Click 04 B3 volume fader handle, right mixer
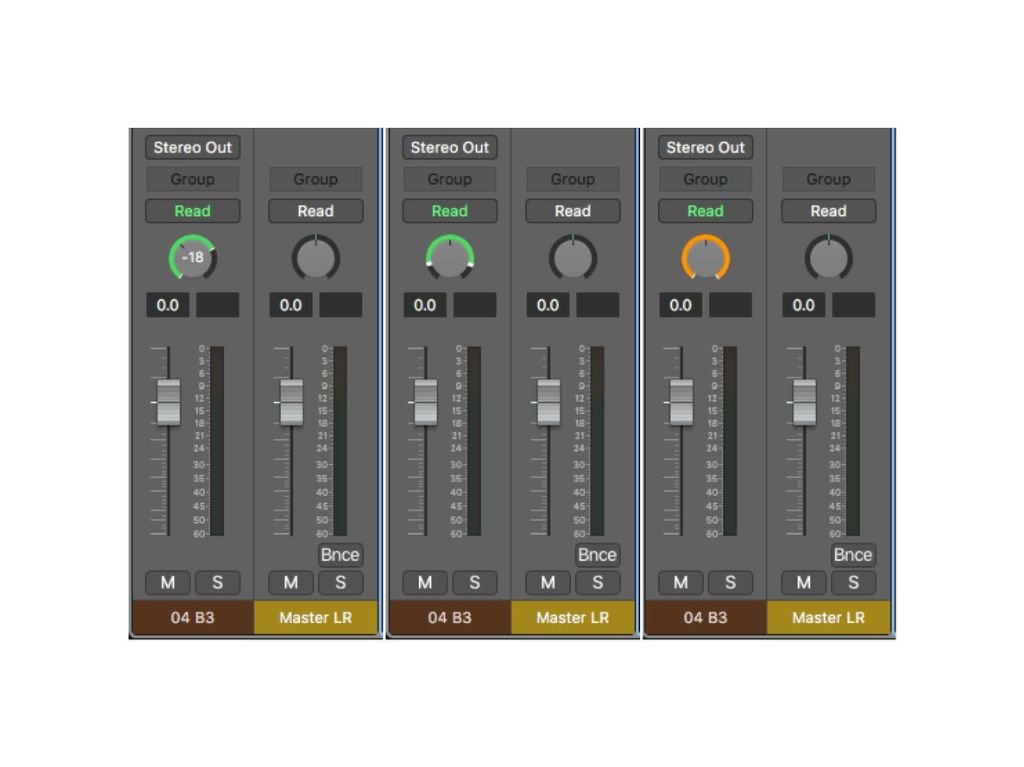1024x767 pixels. (x=681, y=402)
